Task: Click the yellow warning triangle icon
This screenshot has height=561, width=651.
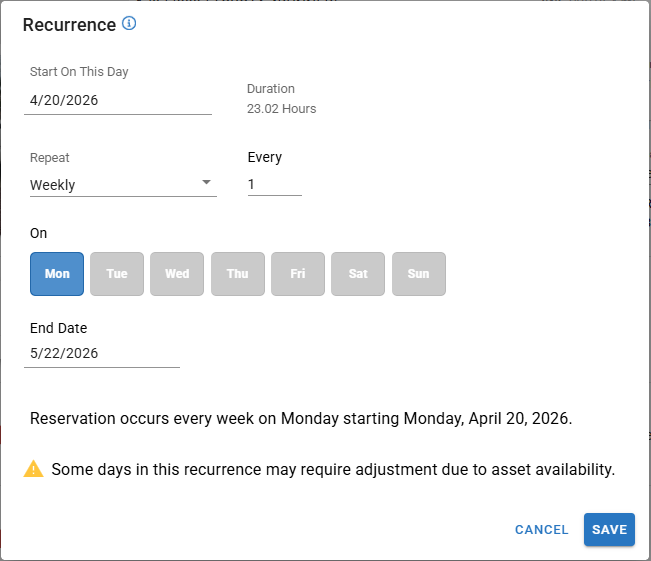Action: (34, 468)
